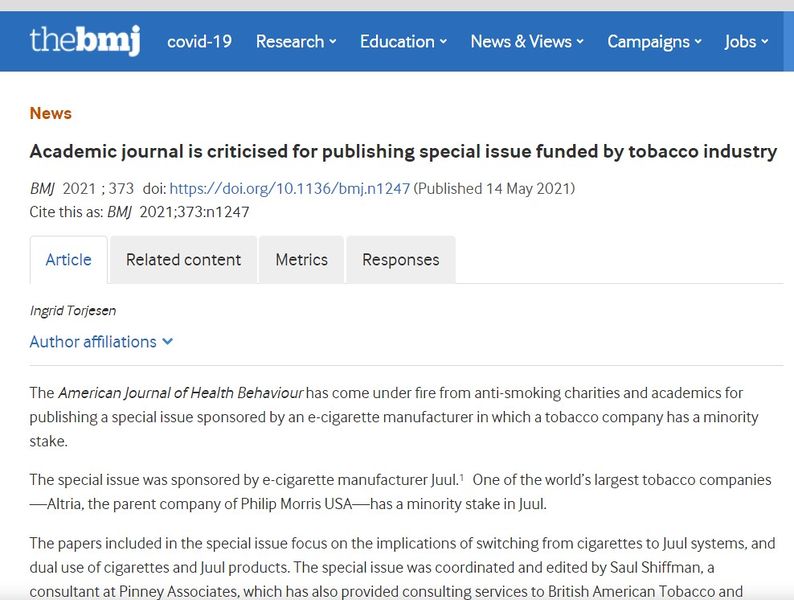This screenshot has width=794, height=600.
Task: Expand Author affiliations section
Action: point(93,342)
